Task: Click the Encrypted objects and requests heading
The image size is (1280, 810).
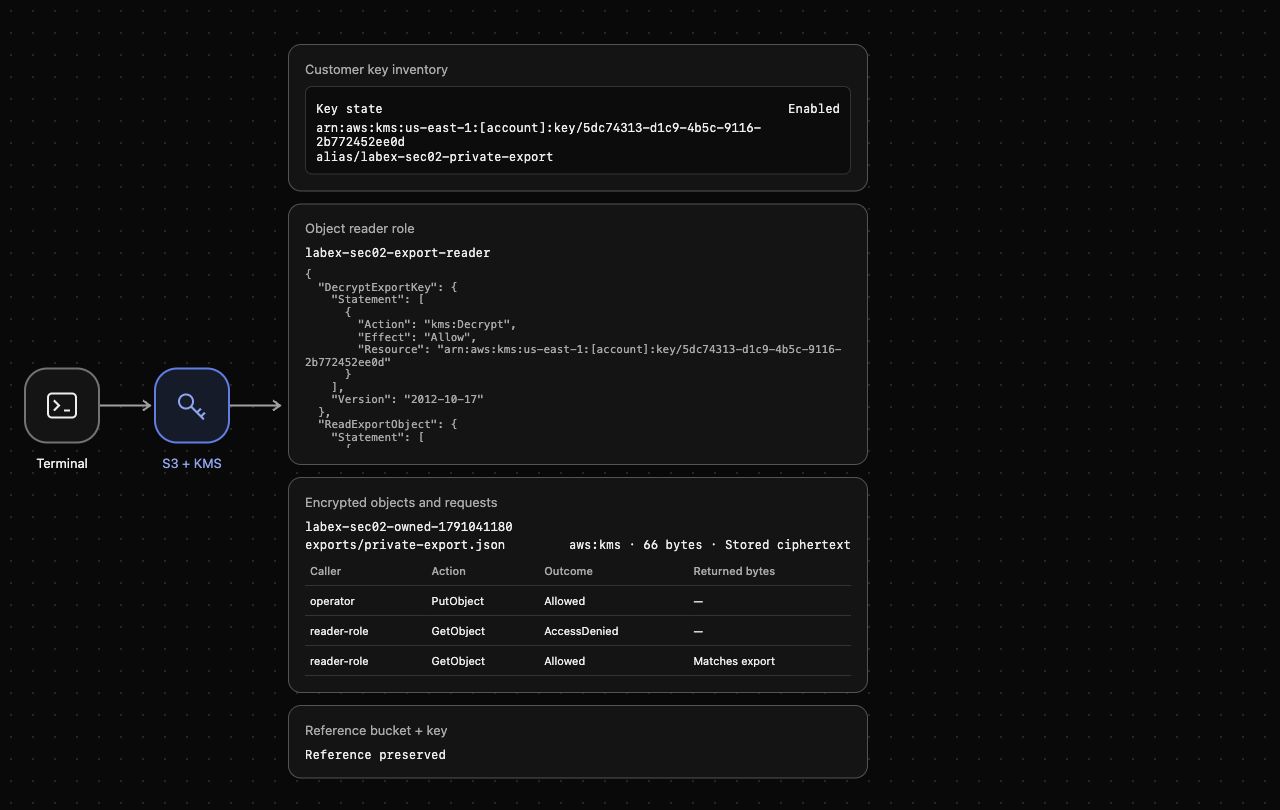Action: 401,503
